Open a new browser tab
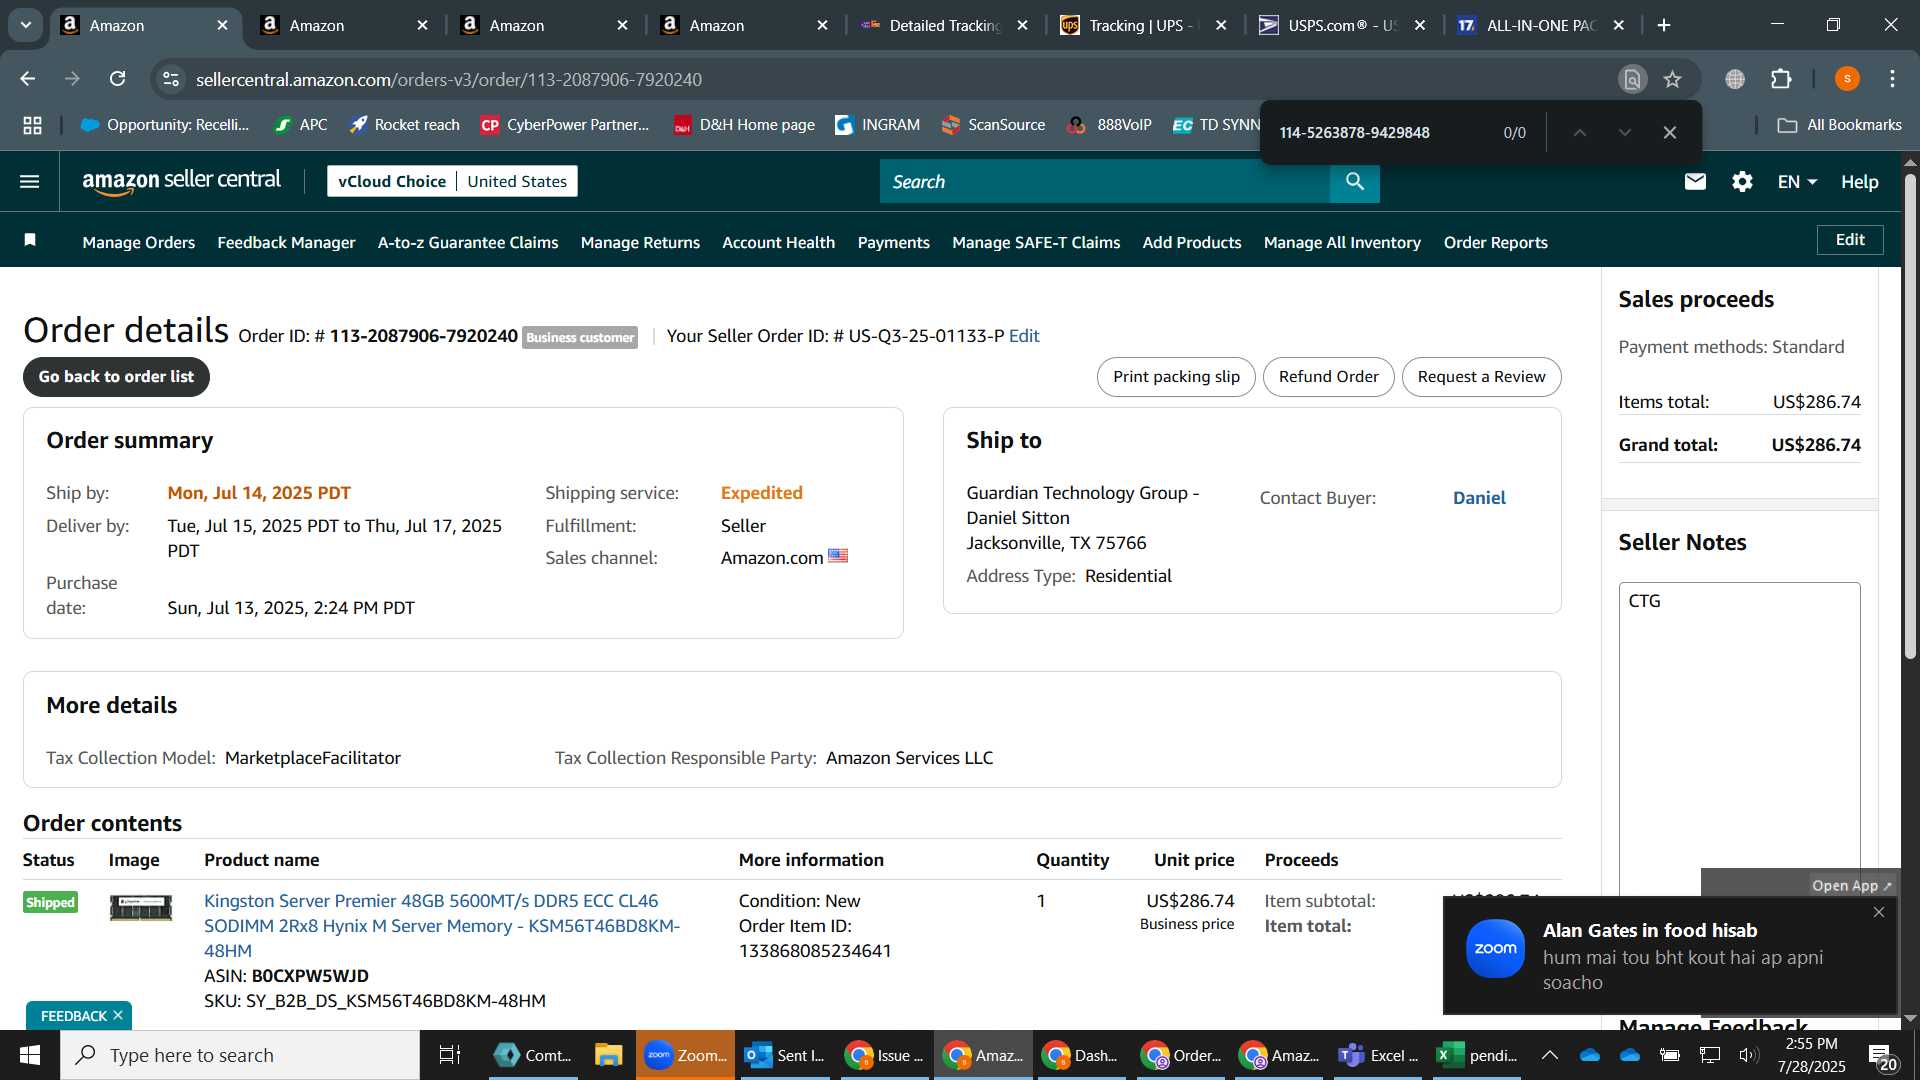1920x1080 pixels. tap(1664, 25)
